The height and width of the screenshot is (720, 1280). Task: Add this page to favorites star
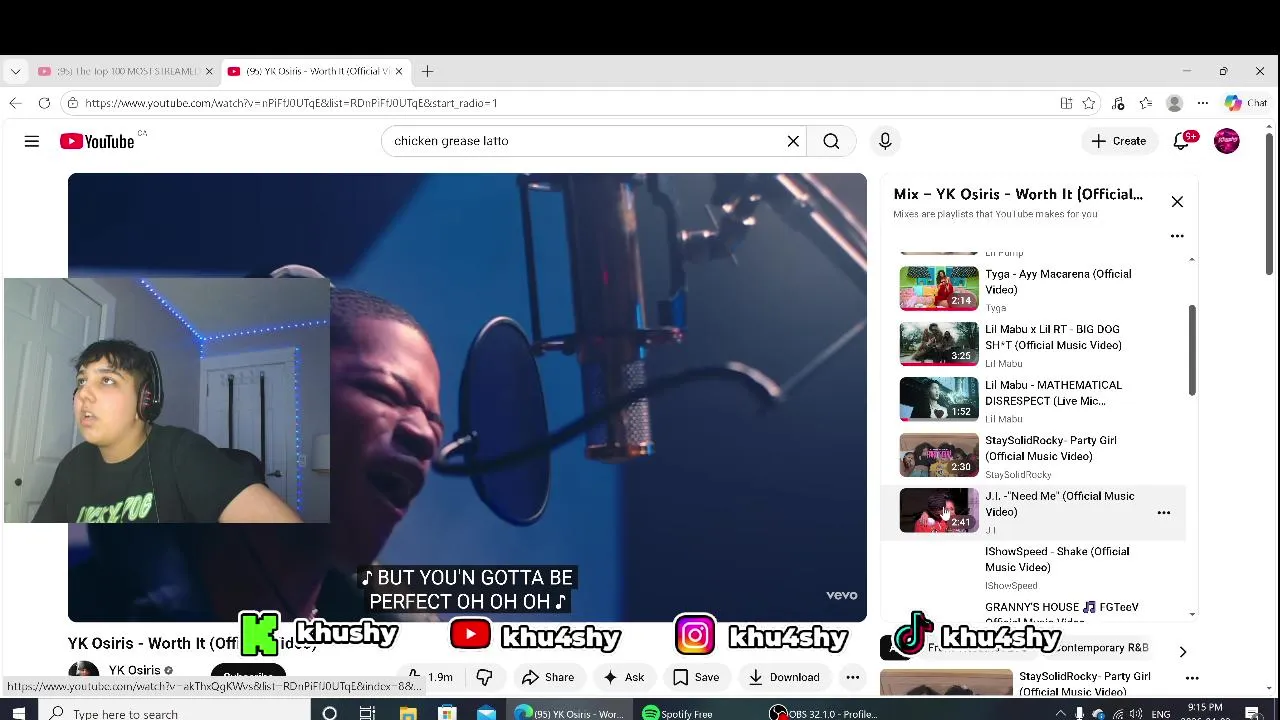coord(1089,103)
